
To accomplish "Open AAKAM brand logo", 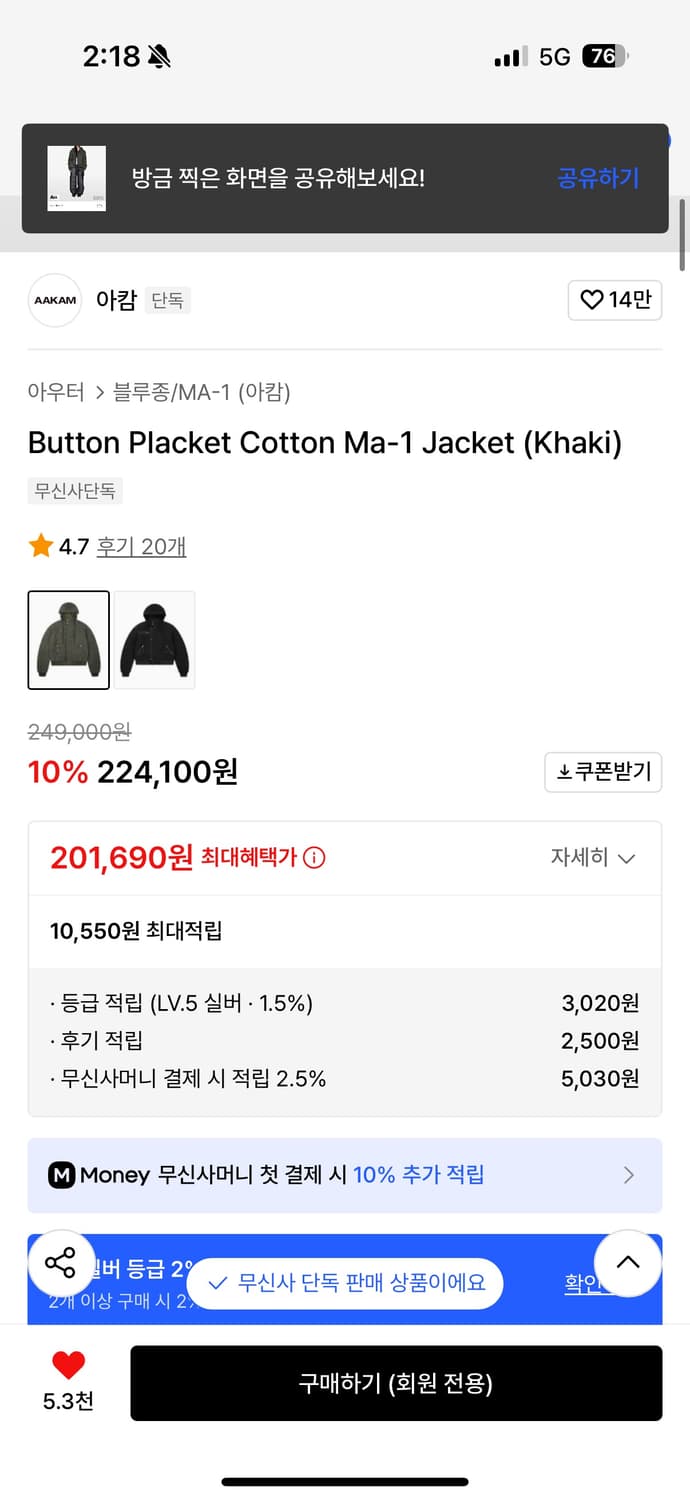I will point(54,300).
